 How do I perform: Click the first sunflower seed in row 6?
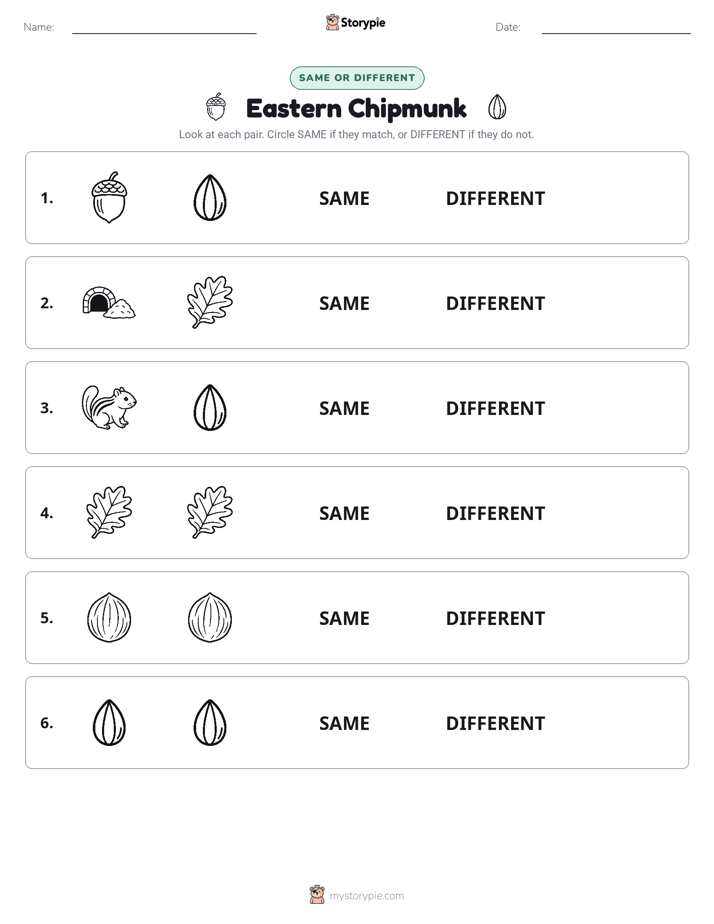pos(109,722)
